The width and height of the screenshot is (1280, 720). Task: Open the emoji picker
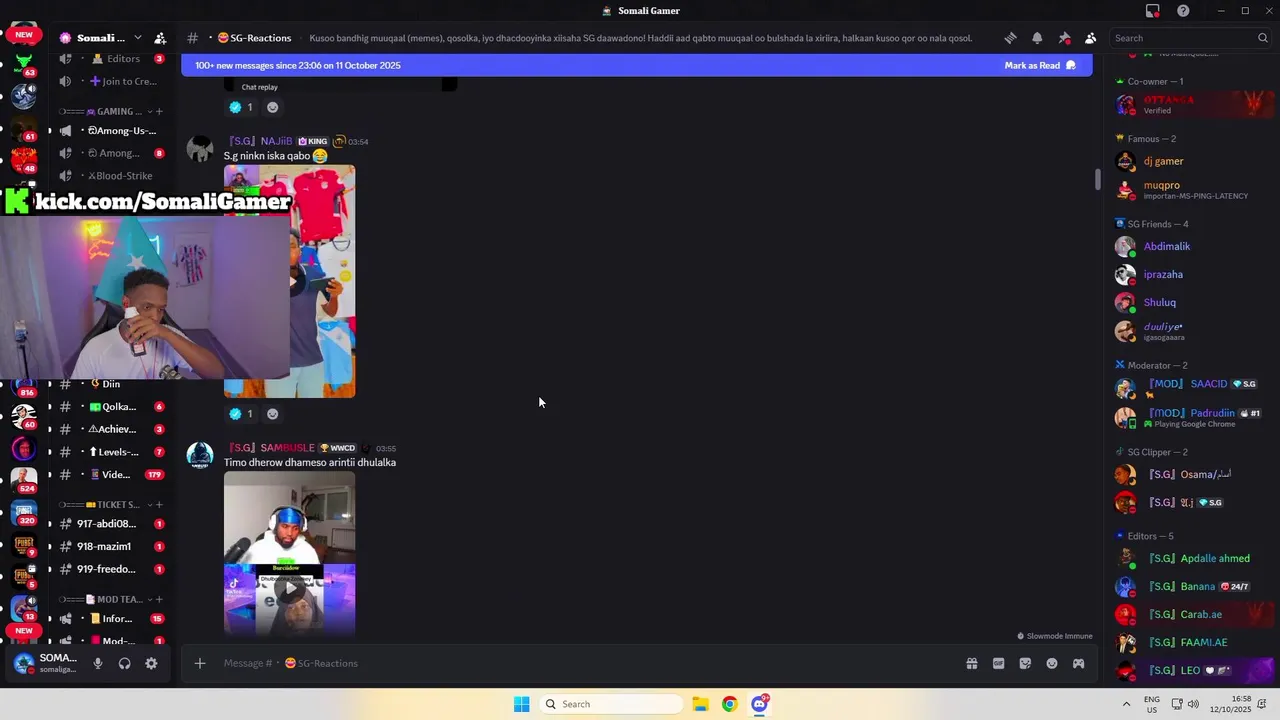click(x=1052, y=663)
